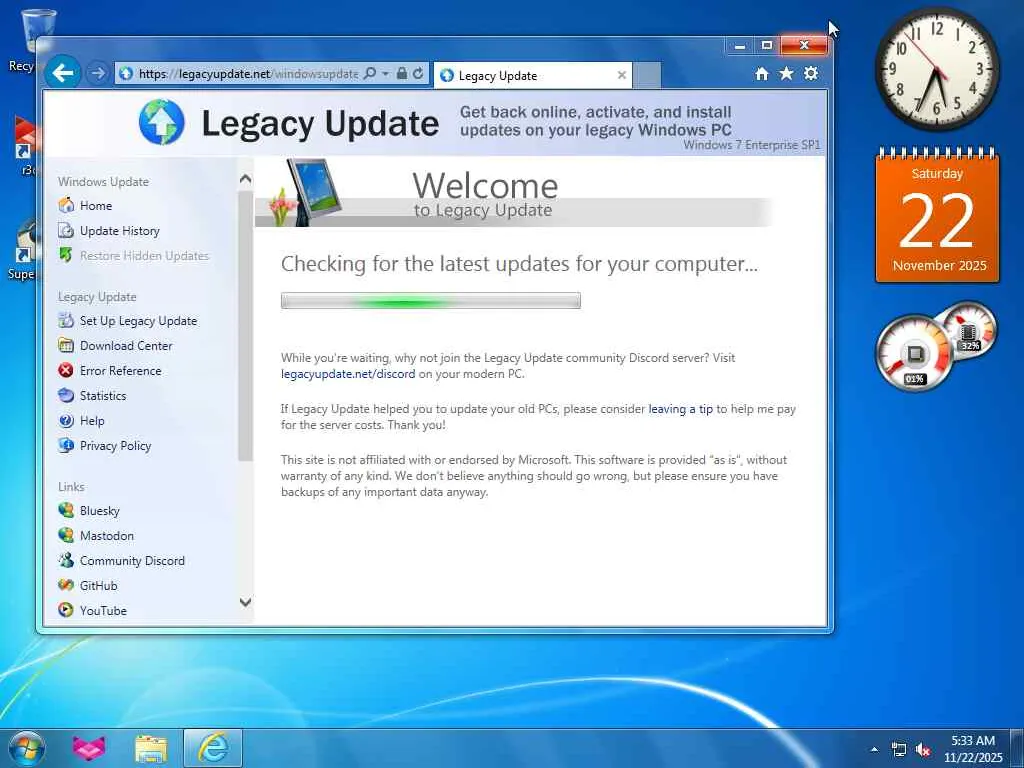Open Set Up Legacy Update link
The image size is (1024, 768).
138,321
